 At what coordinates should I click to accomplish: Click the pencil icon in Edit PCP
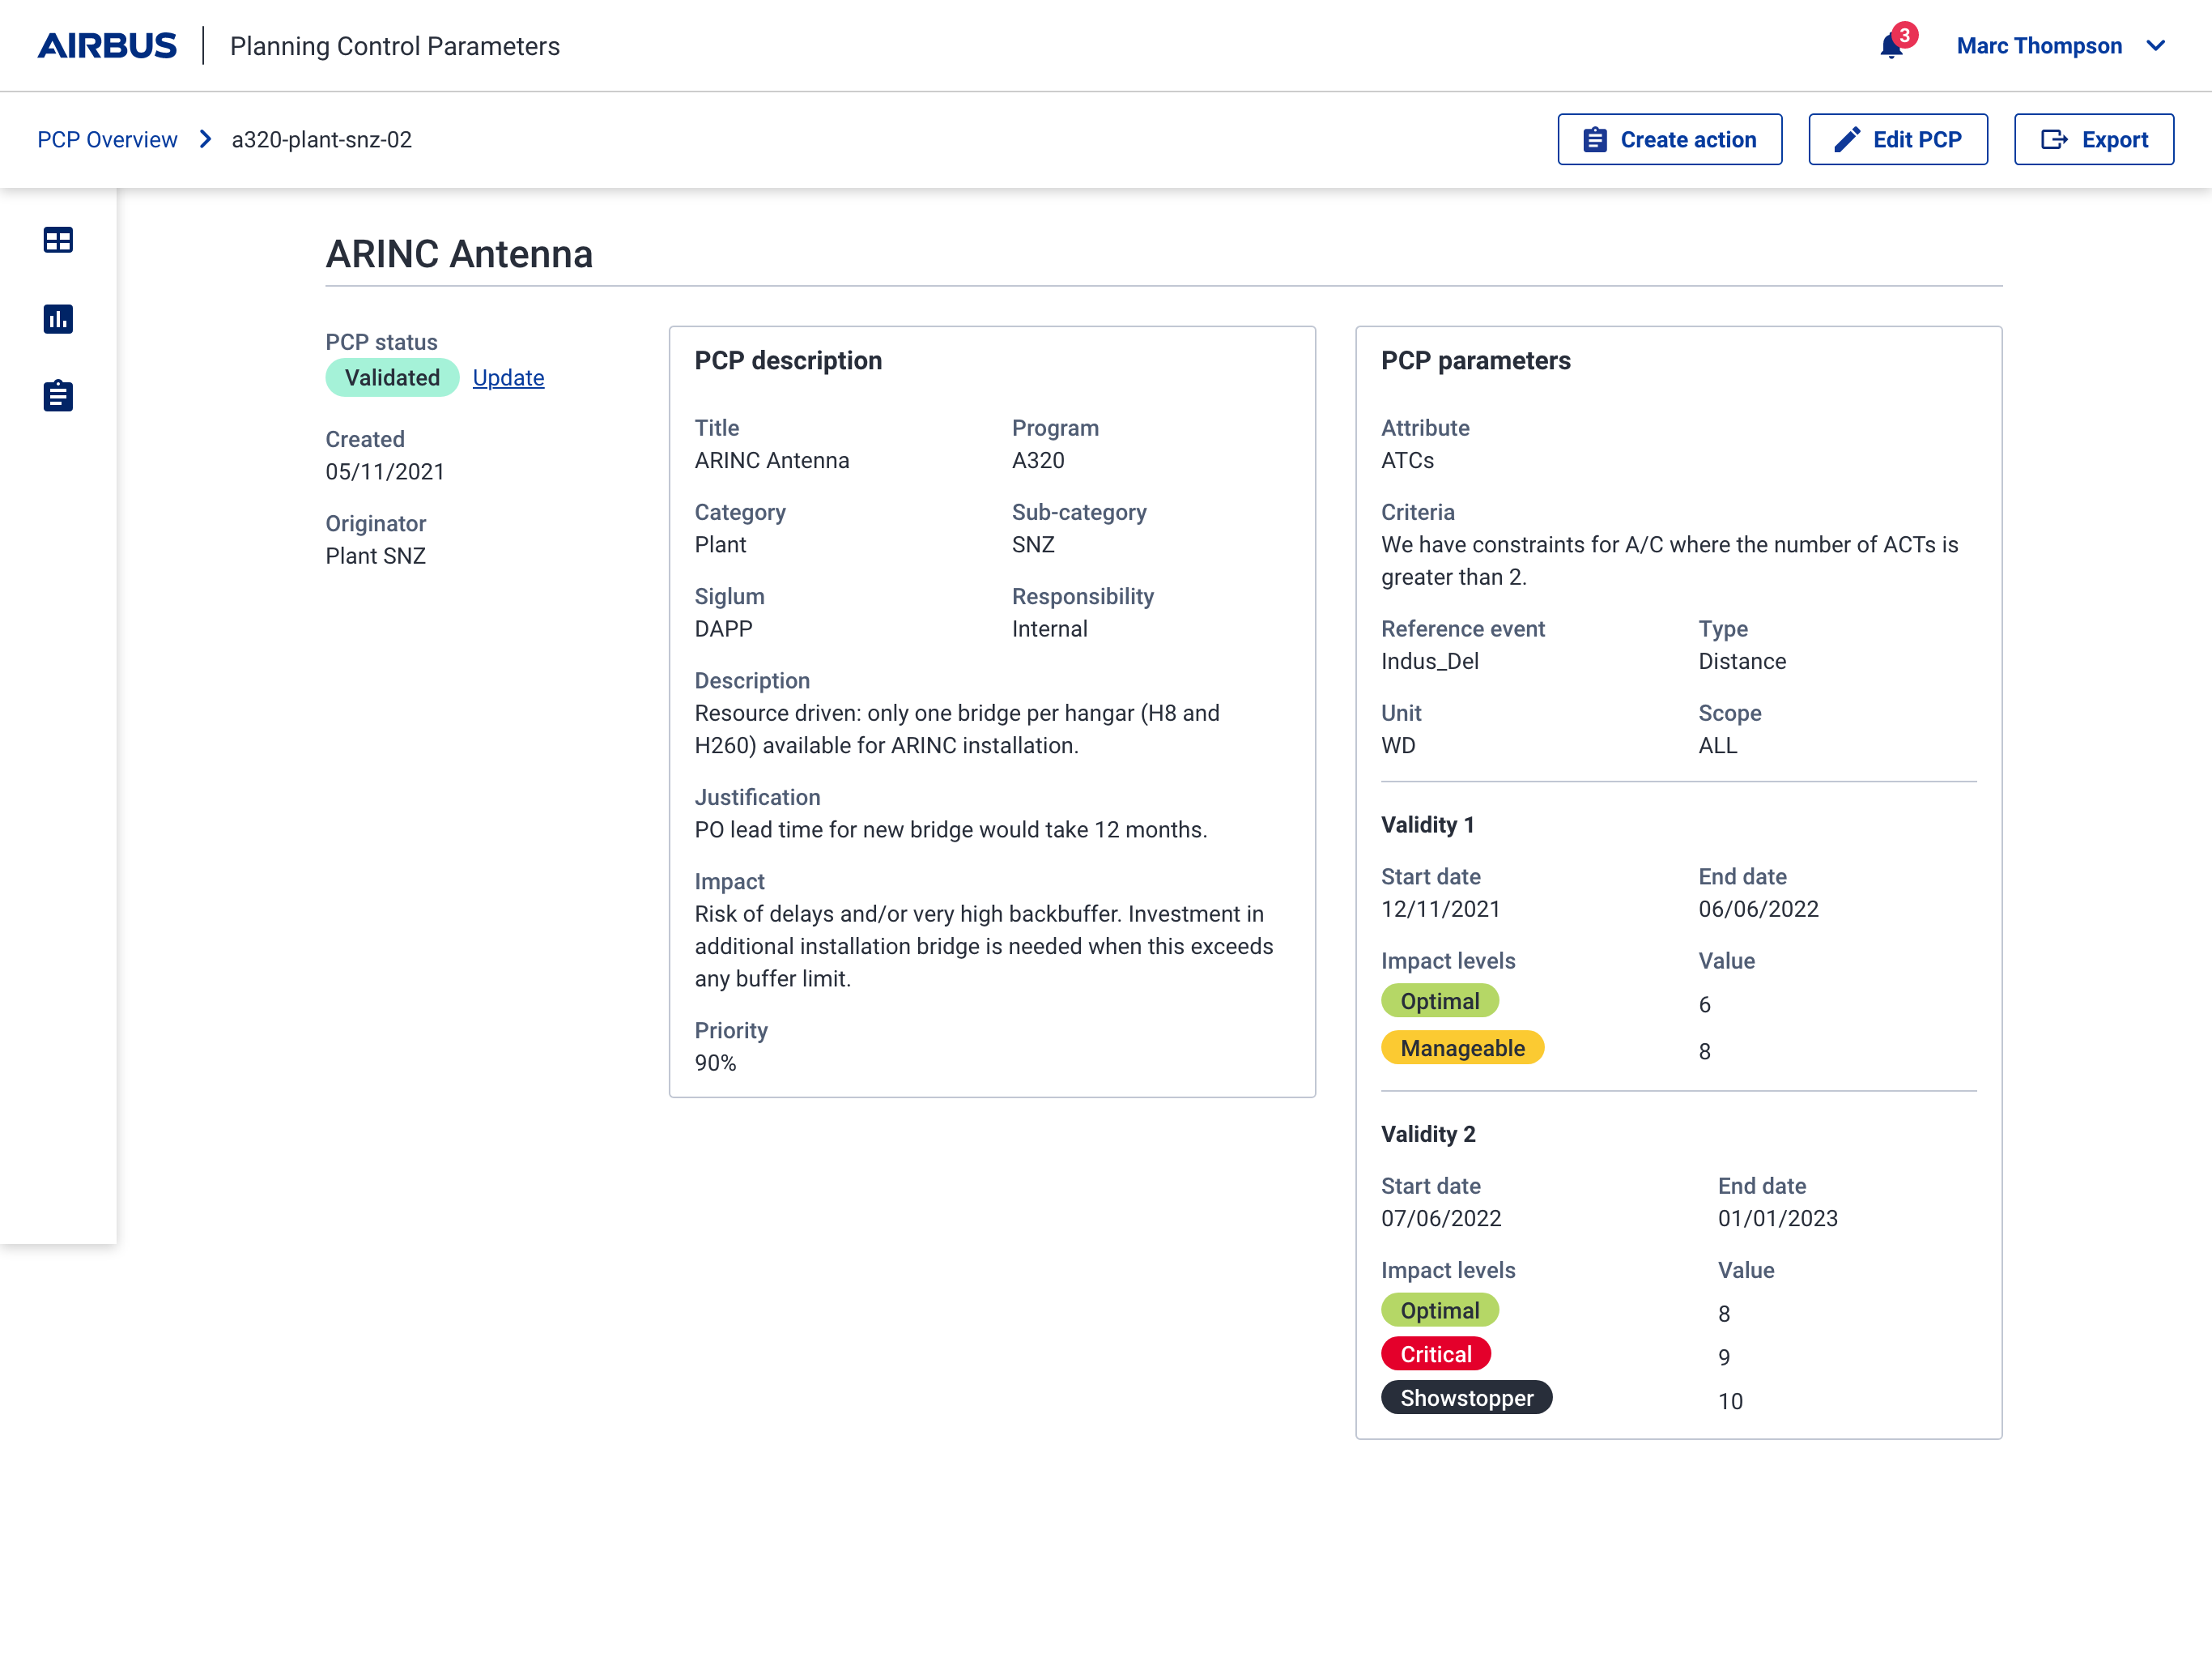pos(1847,140)
